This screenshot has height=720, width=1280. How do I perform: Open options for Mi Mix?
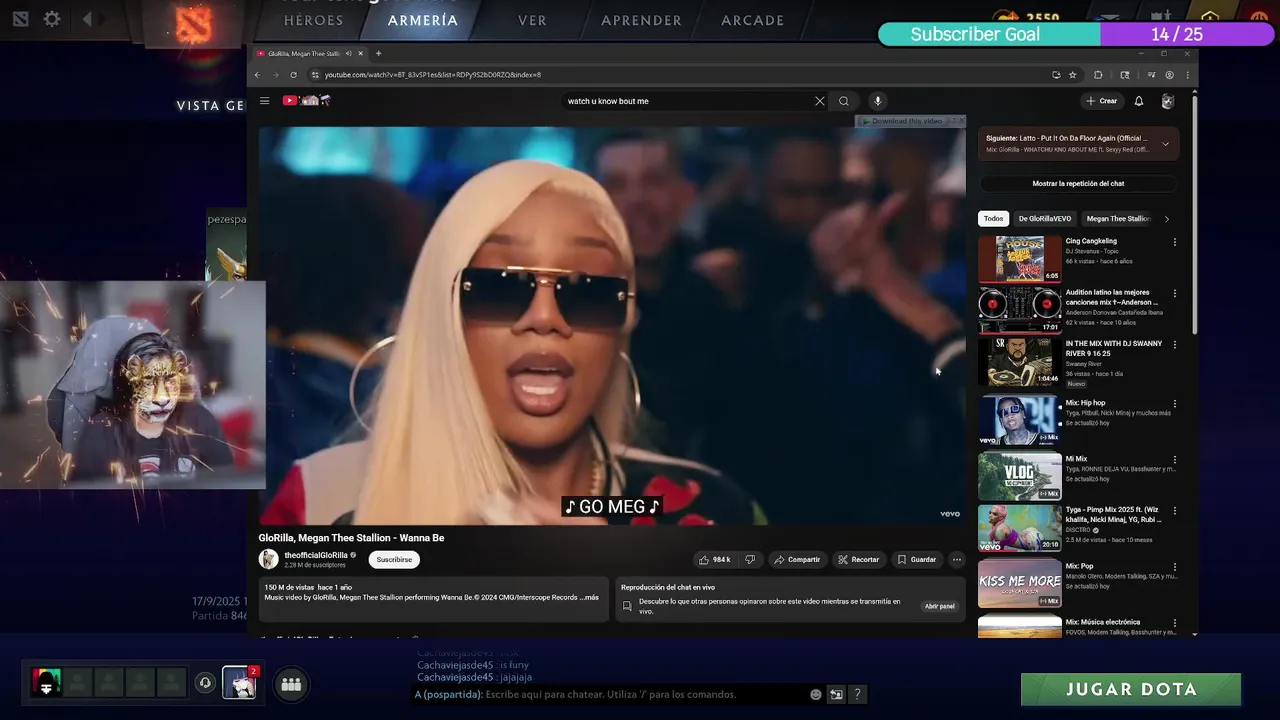click(x=1175, y=460)
